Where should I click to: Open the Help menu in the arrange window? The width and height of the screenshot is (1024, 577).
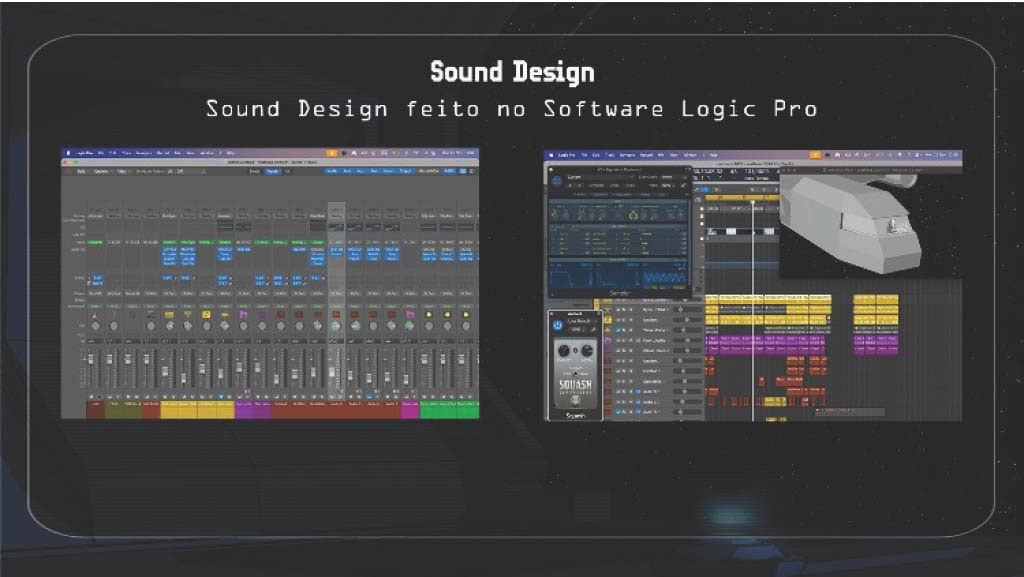pyautogui.click(x=714, y=155)
